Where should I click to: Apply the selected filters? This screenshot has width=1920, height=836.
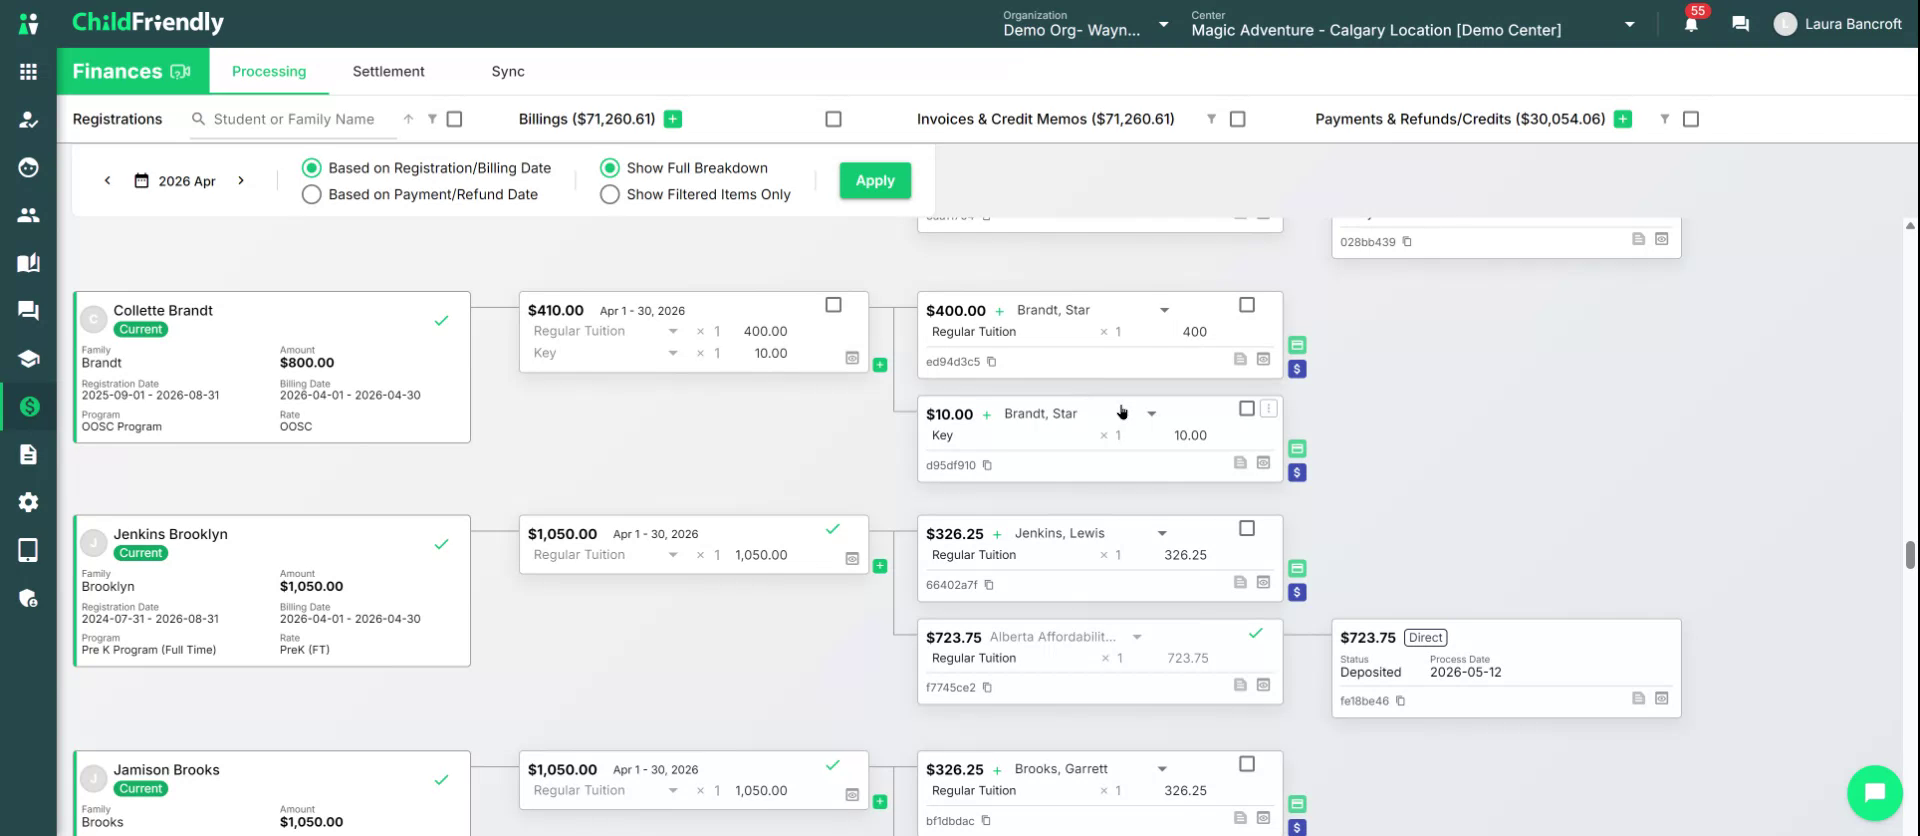[875, 181]
